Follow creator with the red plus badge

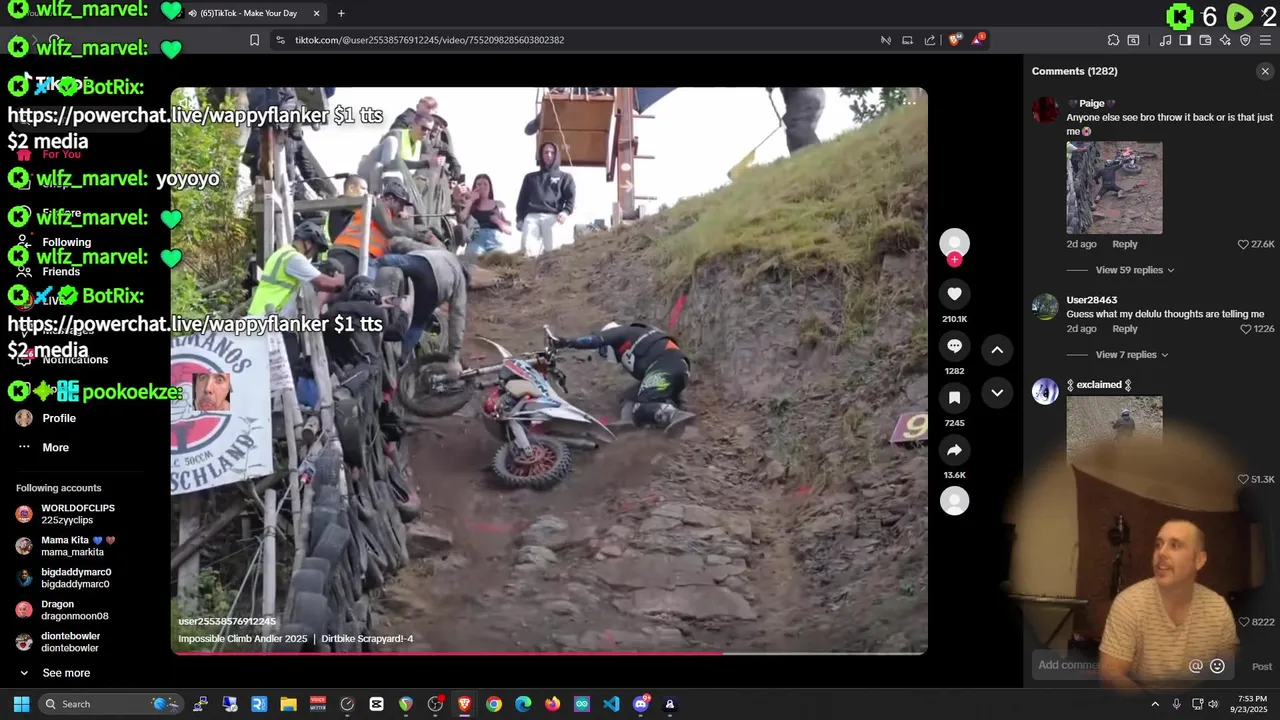954,259
